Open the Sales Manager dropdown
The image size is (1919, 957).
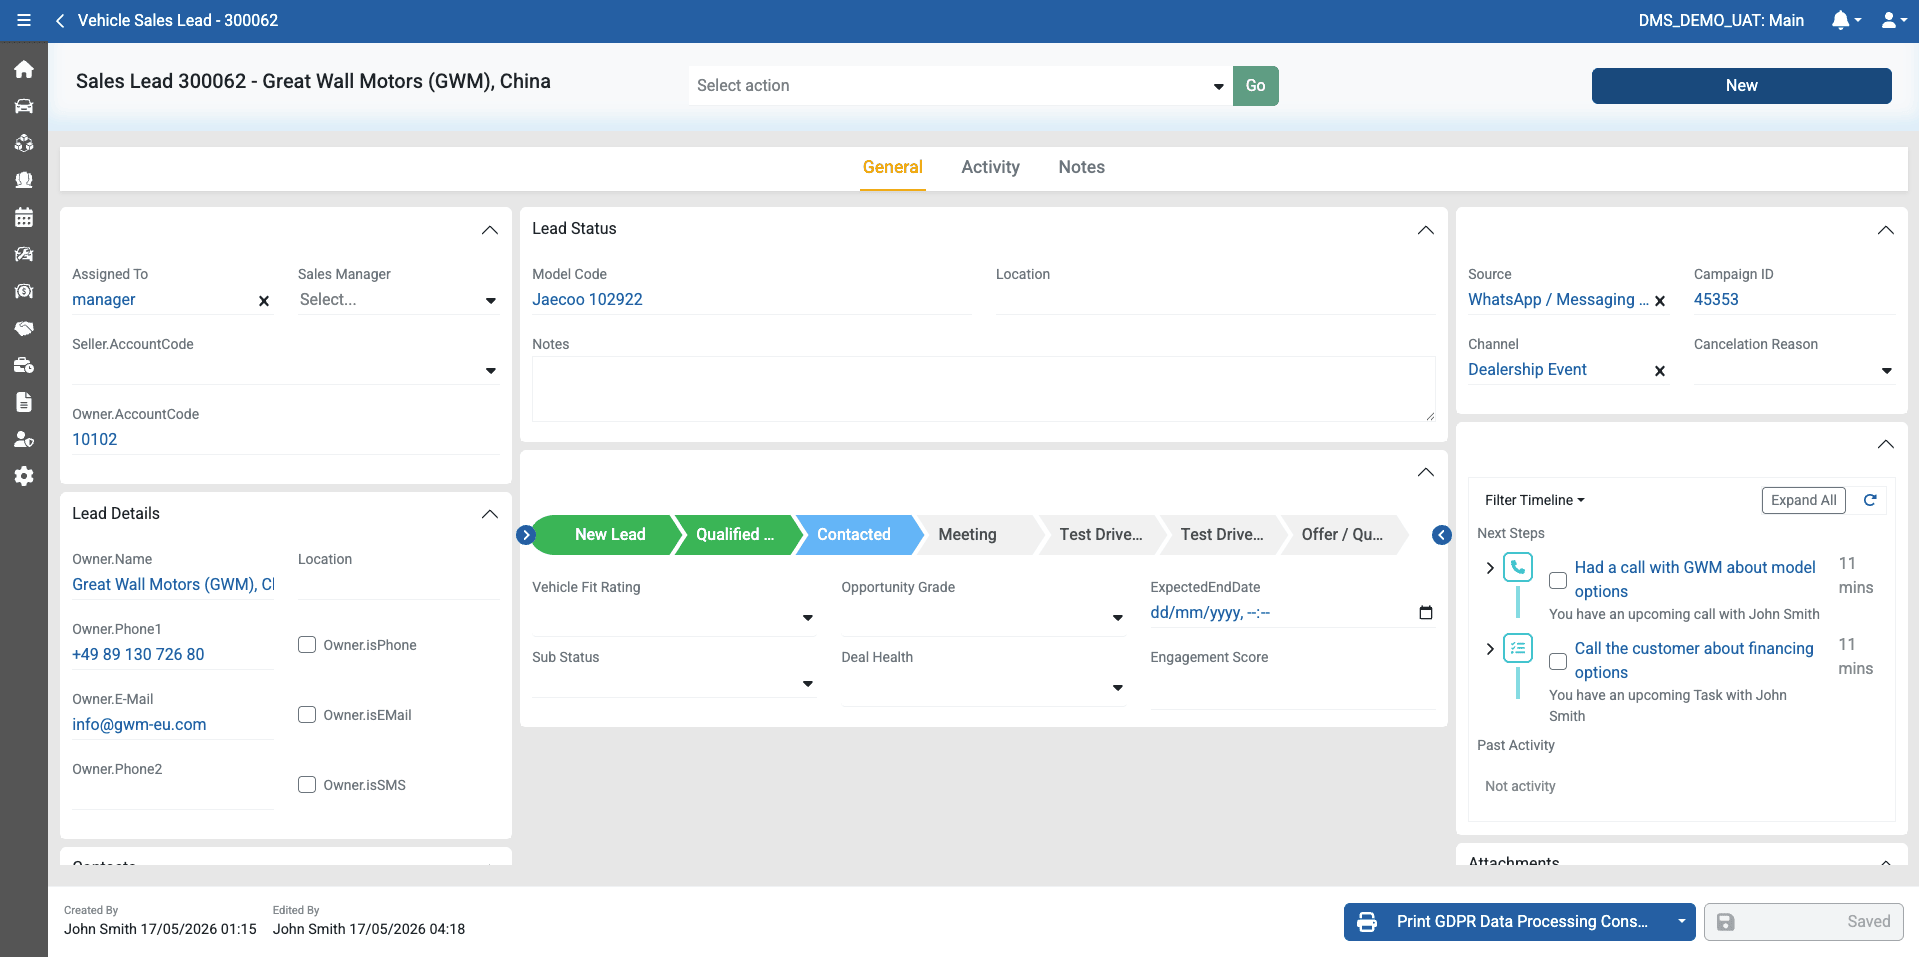click(x=398, y=300)
